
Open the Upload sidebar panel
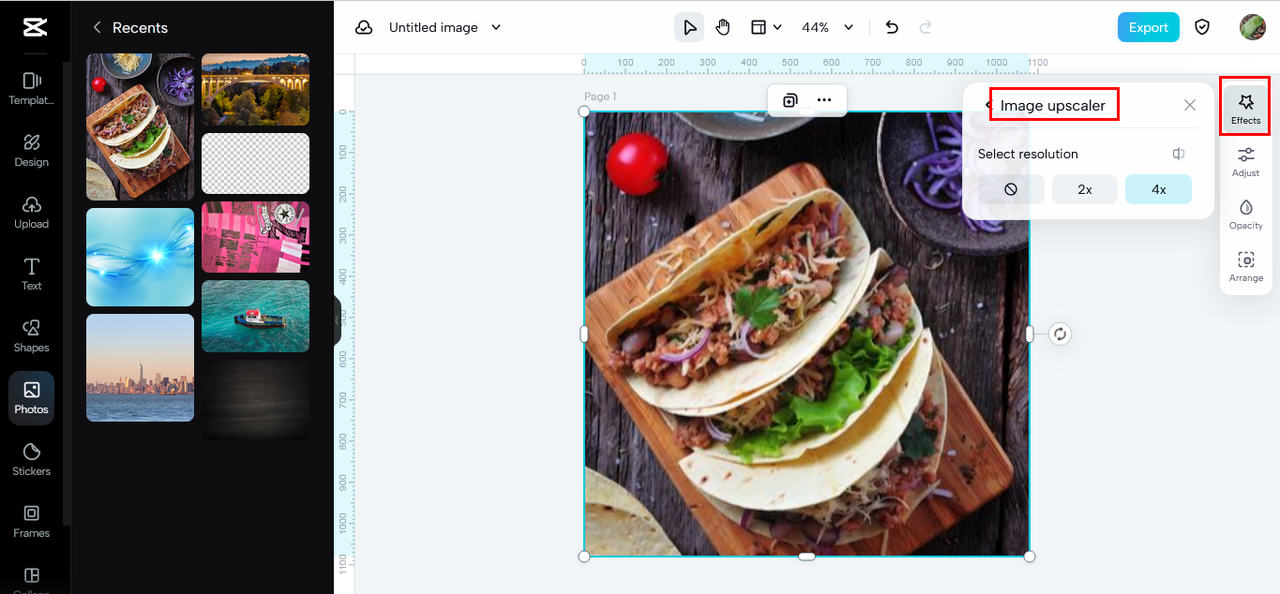click(31, 212)
